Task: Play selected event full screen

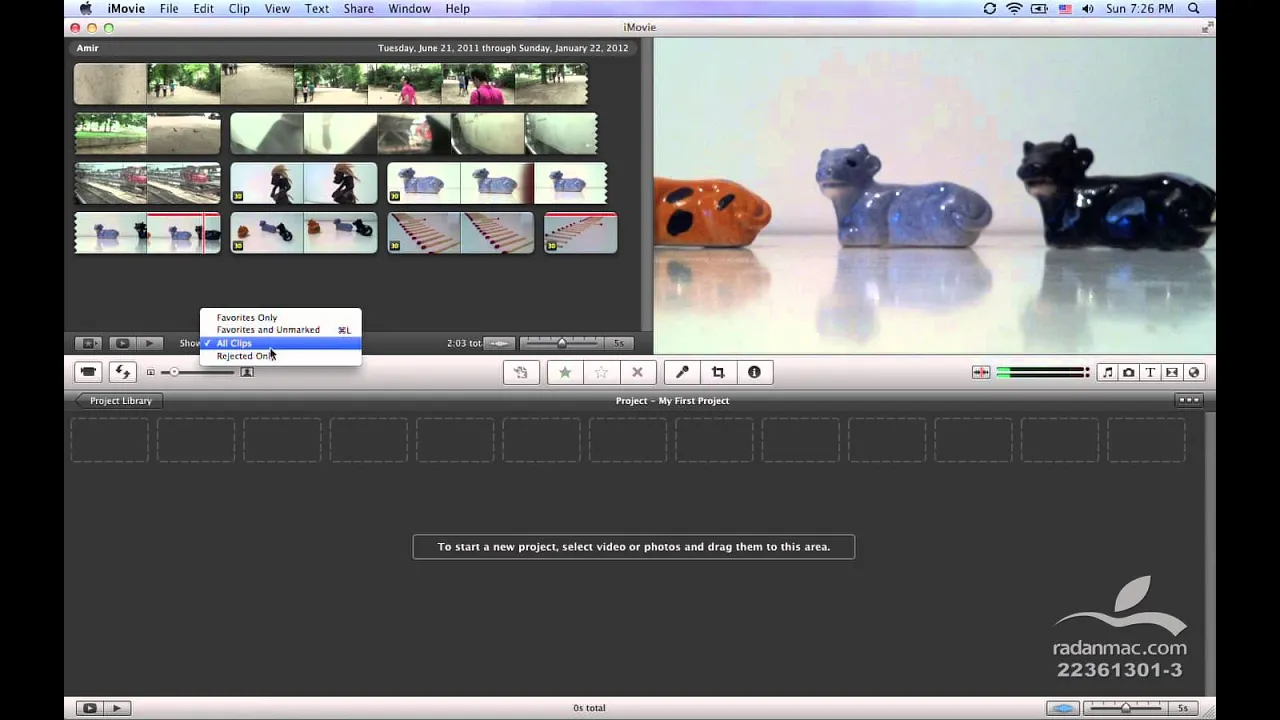Action: click(121, 343)
